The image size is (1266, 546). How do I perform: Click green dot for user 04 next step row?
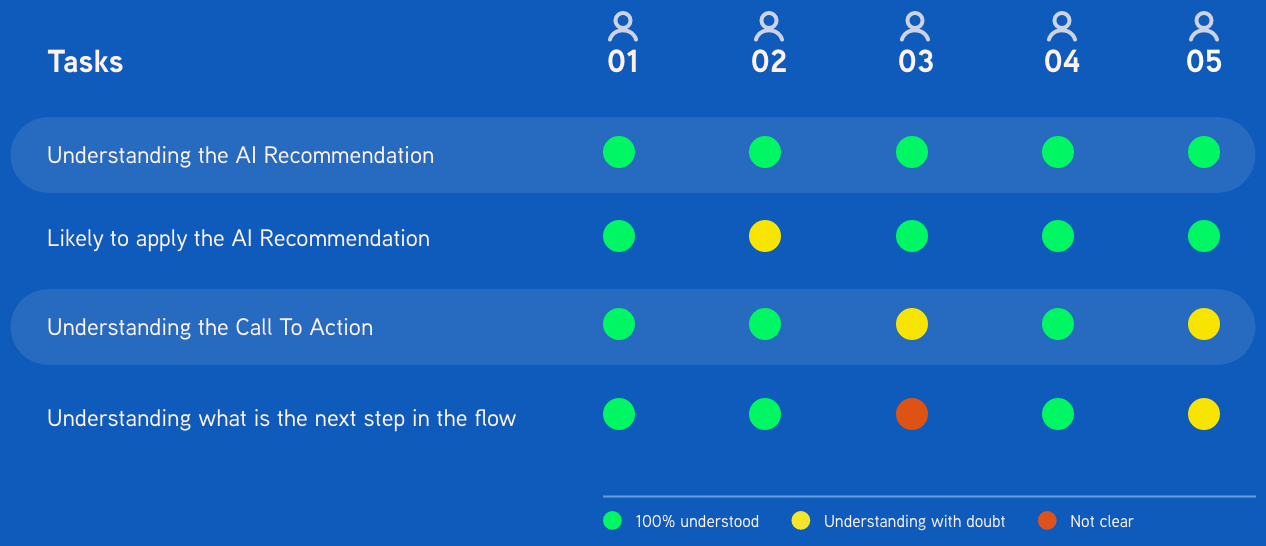click(x=1058, y=414)
